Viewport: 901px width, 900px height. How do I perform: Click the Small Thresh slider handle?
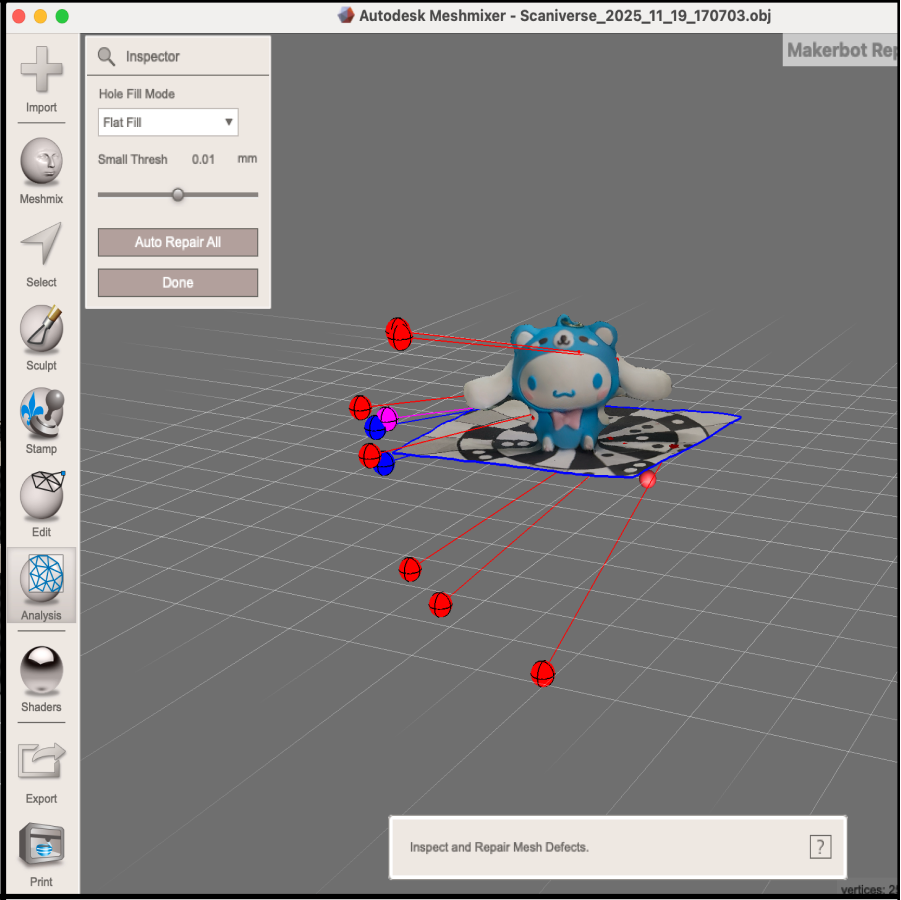tap(178, 195)
